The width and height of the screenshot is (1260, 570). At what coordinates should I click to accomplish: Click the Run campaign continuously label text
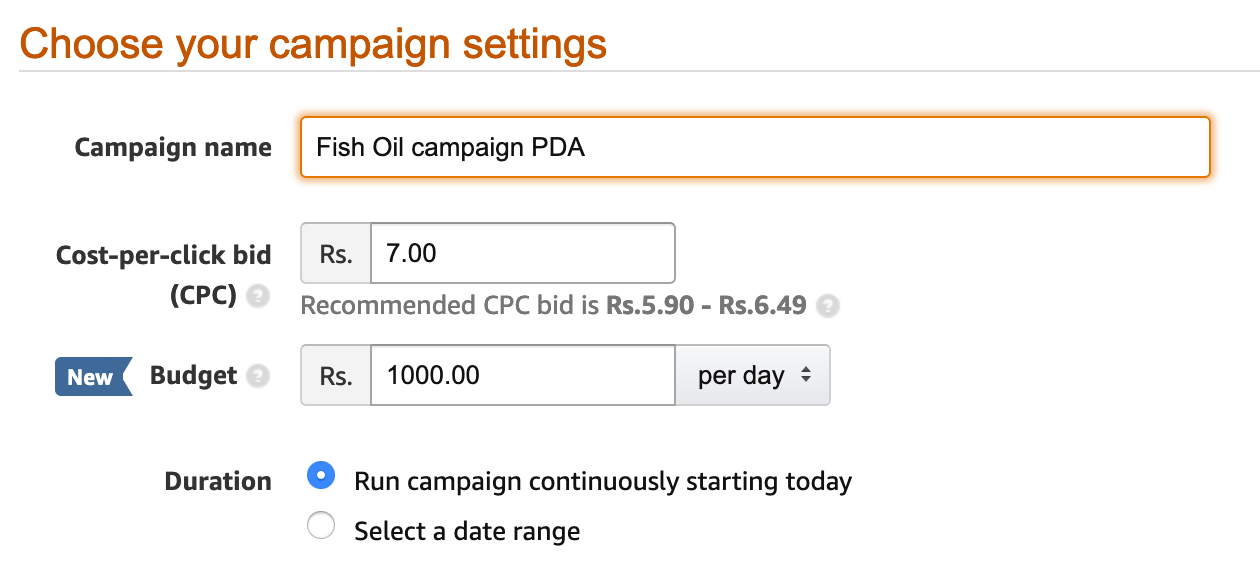[603, 481]
